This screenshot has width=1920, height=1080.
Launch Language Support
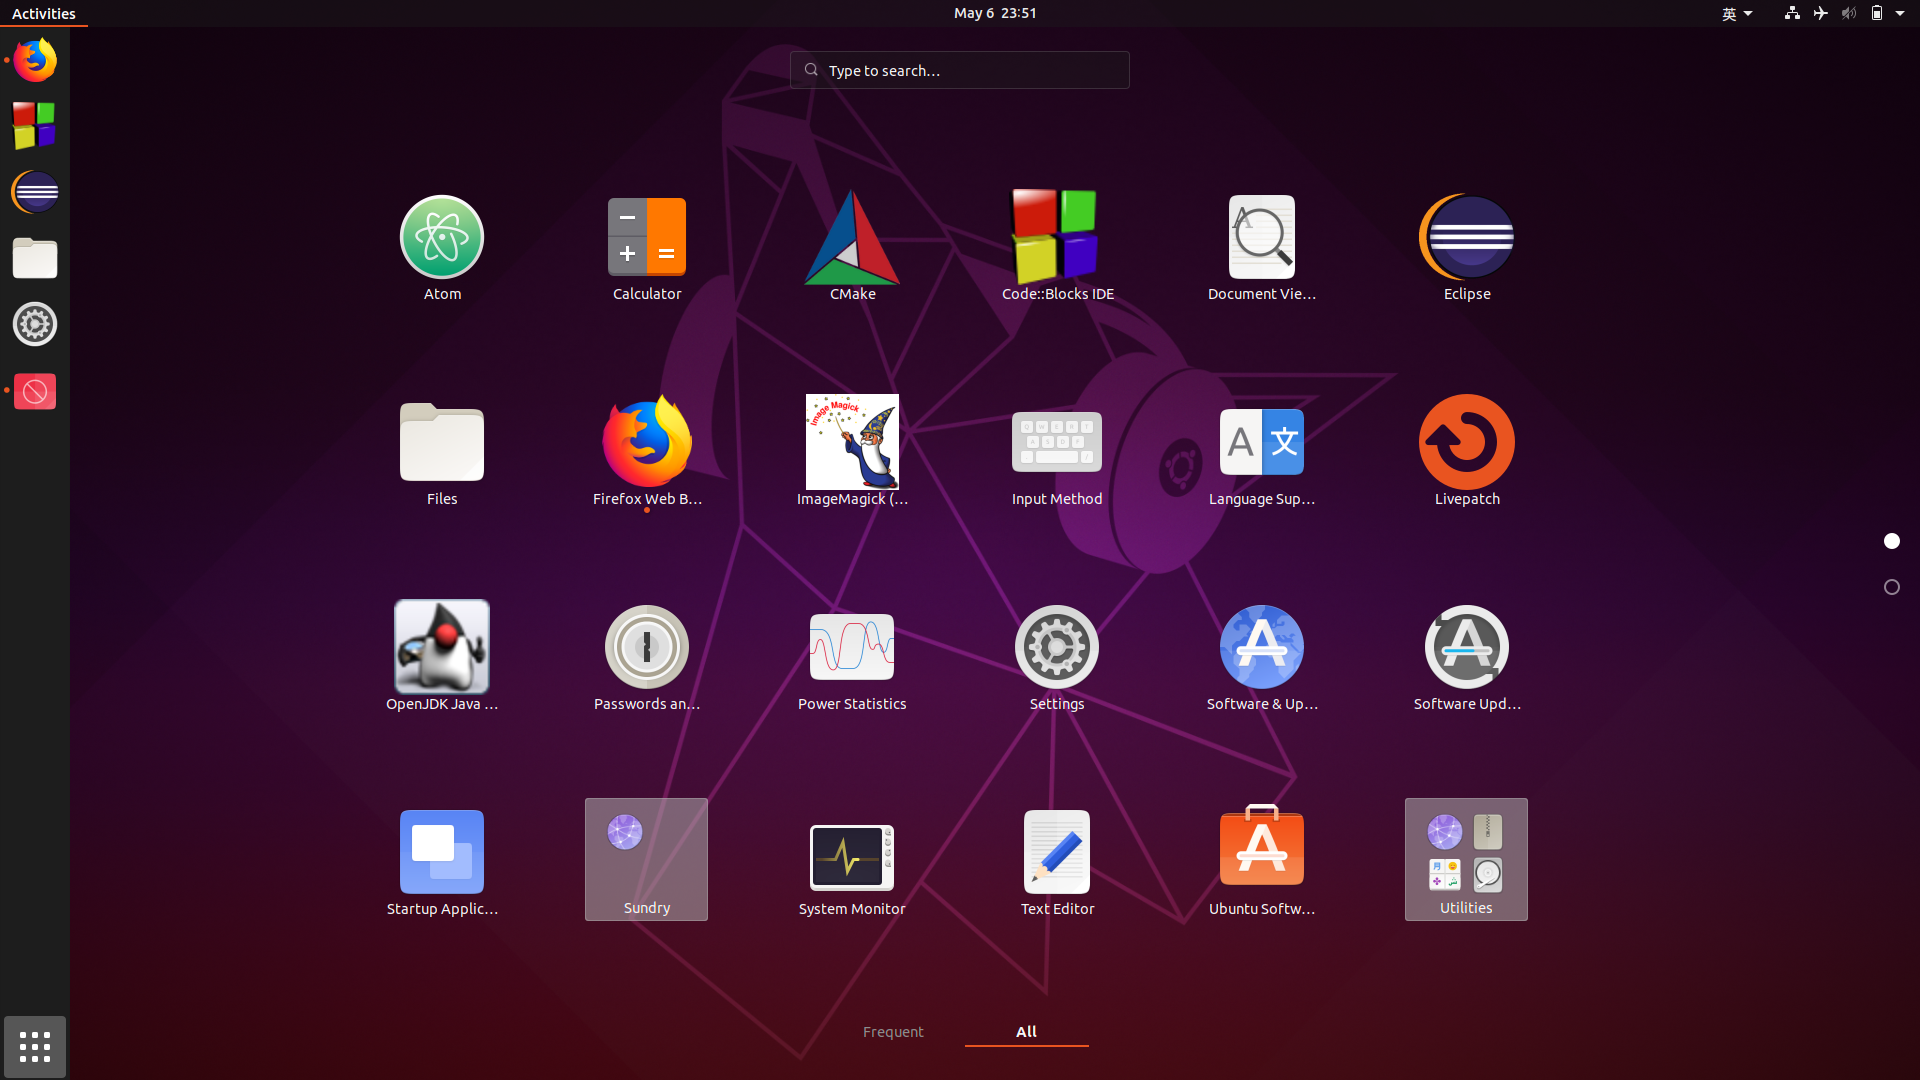coord(1262,453)
